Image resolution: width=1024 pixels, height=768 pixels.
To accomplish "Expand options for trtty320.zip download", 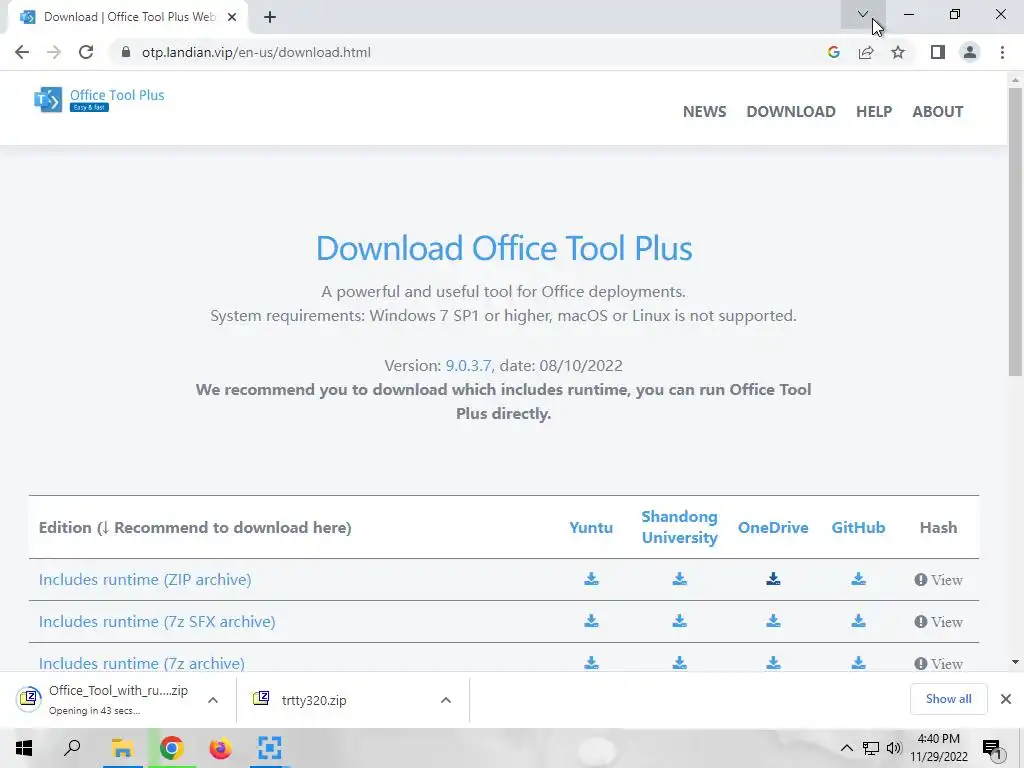I will point(446,700).
